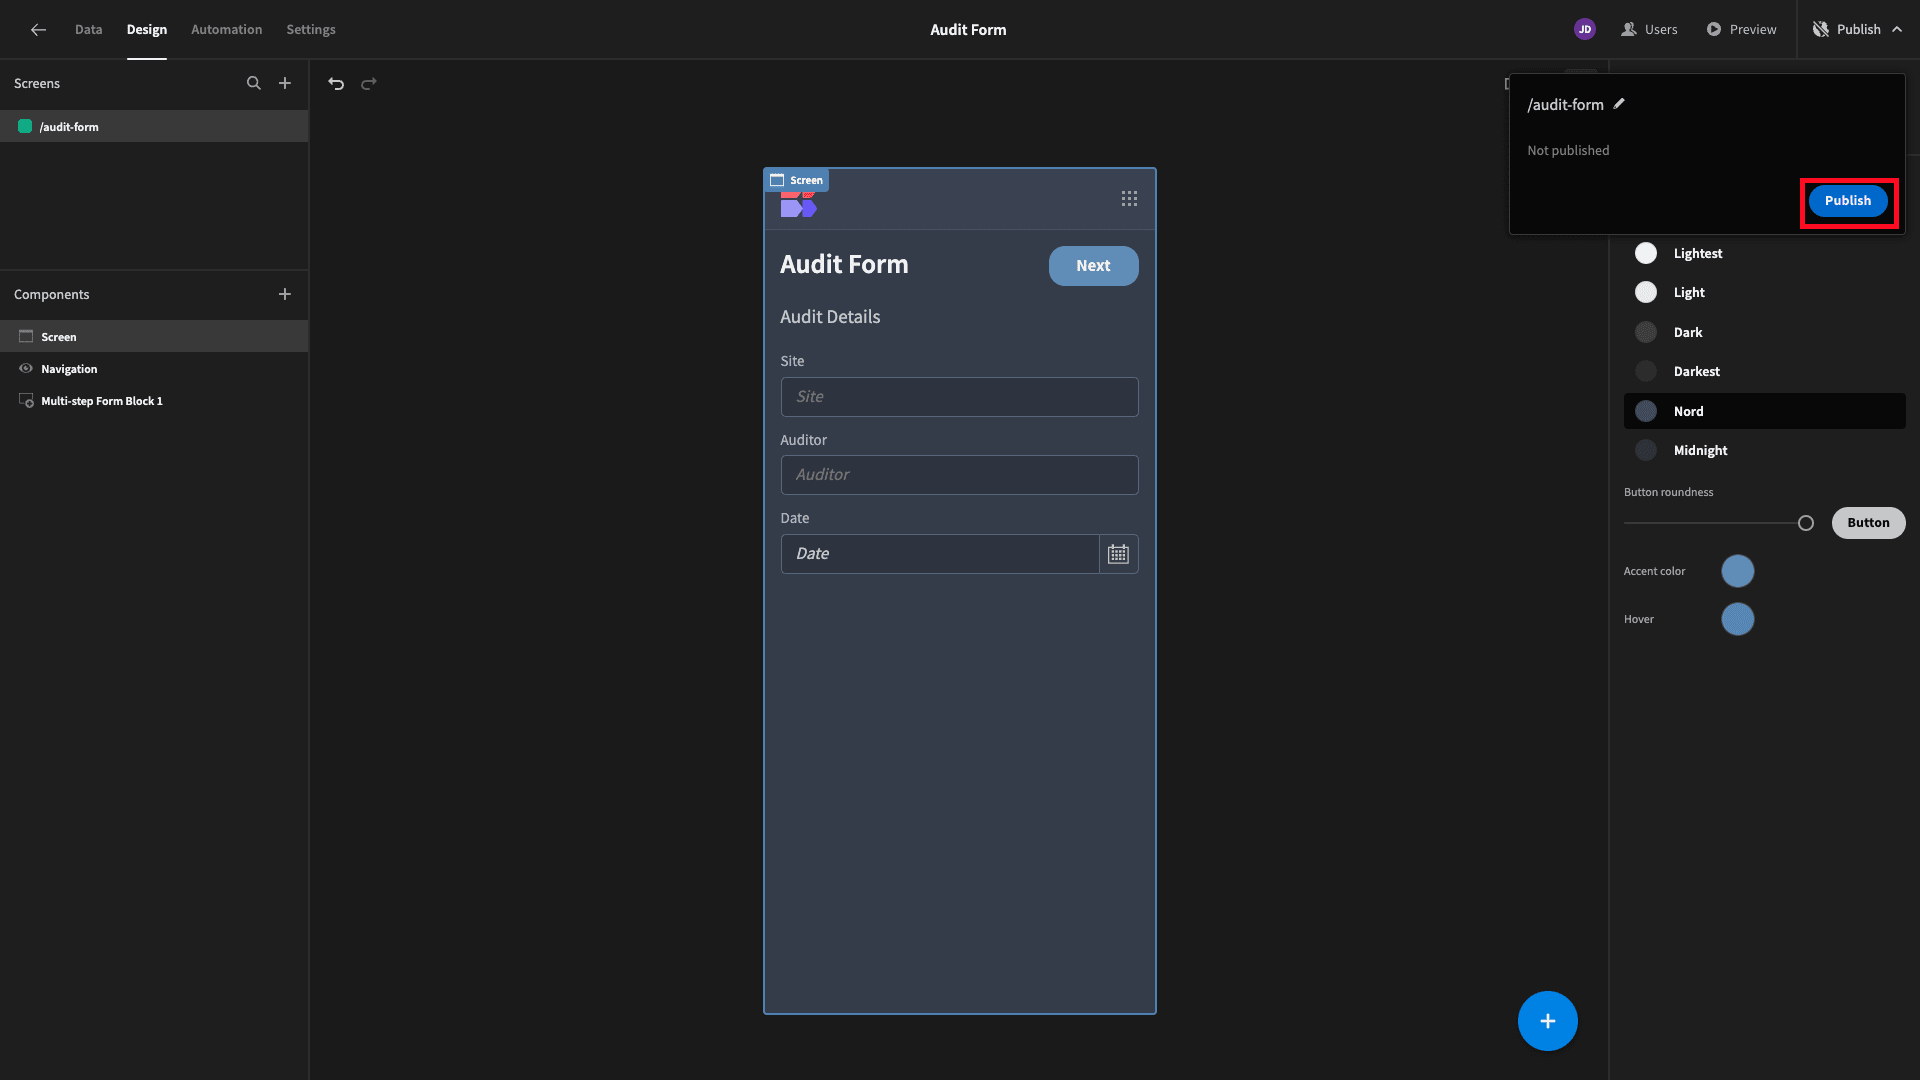Switch to the Automation tab
The width and height of the screenshot is (1920, 1080).
tap(227, 30)
